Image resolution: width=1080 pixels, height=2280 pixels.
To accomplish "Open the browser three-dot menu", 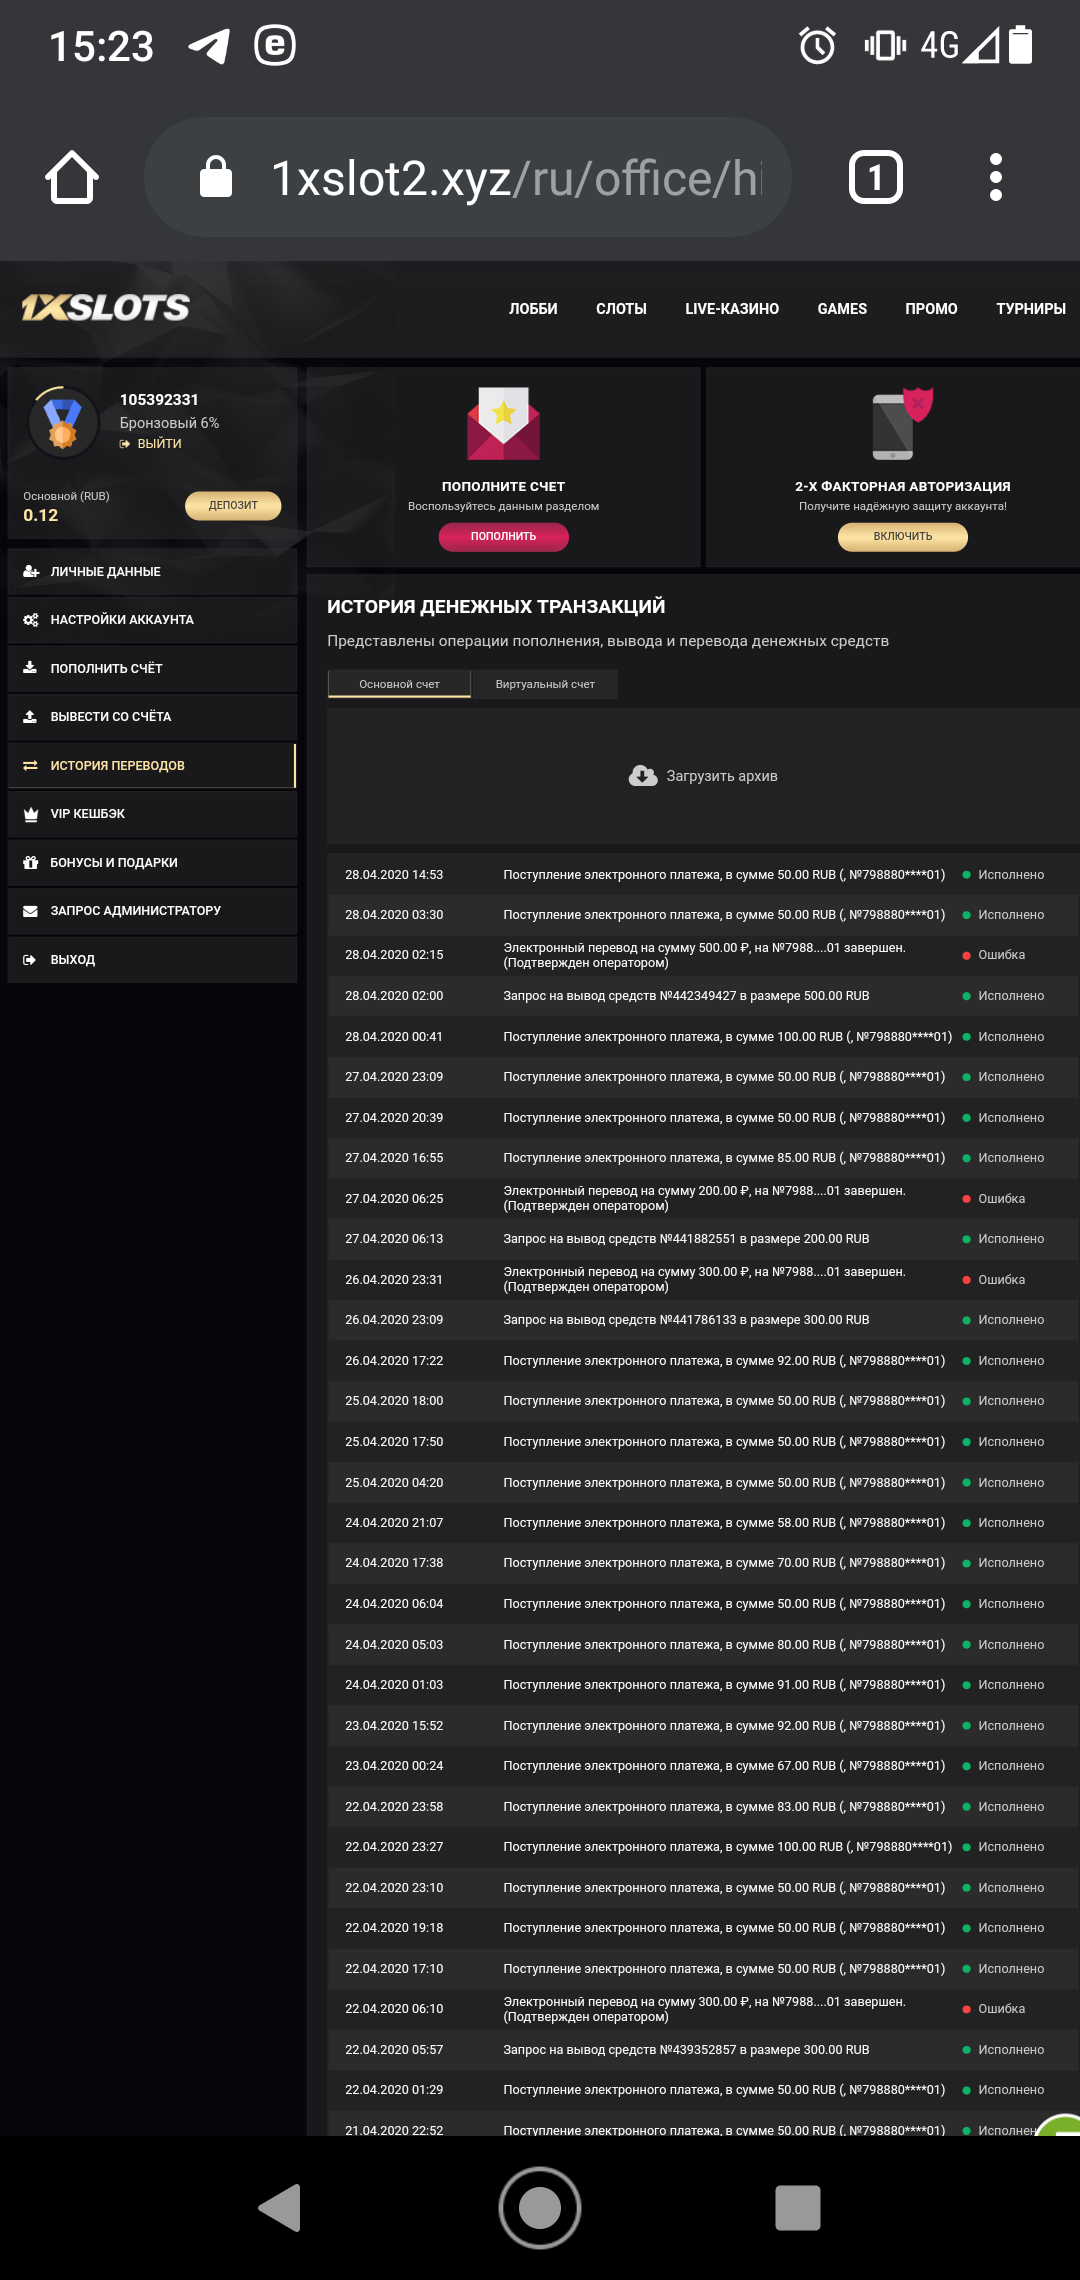I will pos(995,178).
